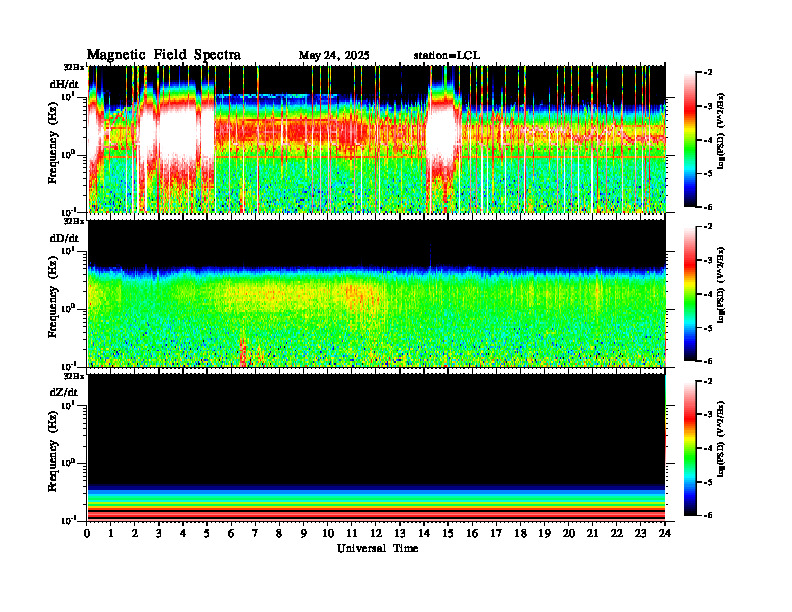Click hour 14 tick label on time axis

(x=424, y=534)
